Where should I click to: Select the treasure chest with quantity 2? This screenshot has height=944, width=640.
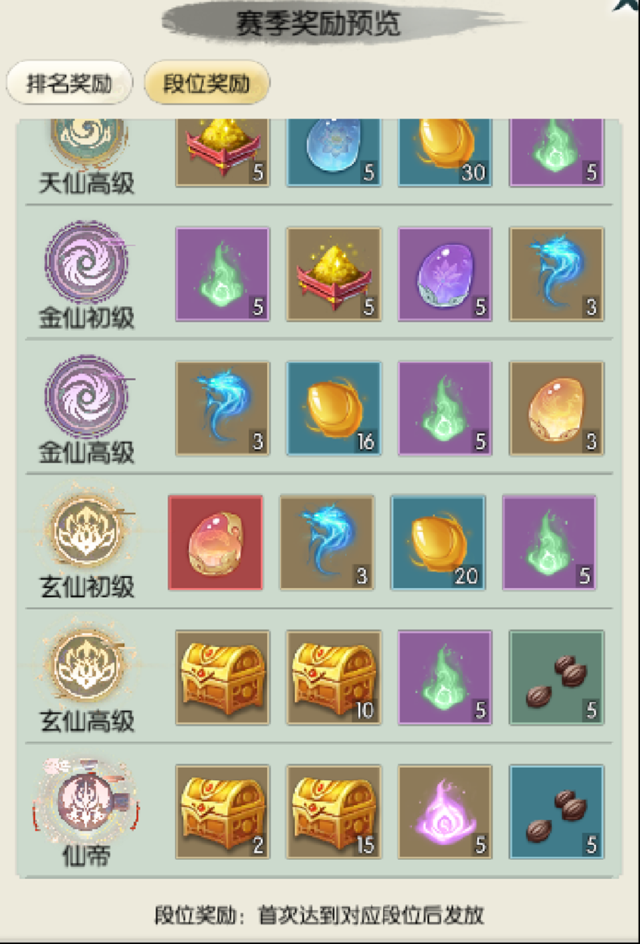click(222, 812)
